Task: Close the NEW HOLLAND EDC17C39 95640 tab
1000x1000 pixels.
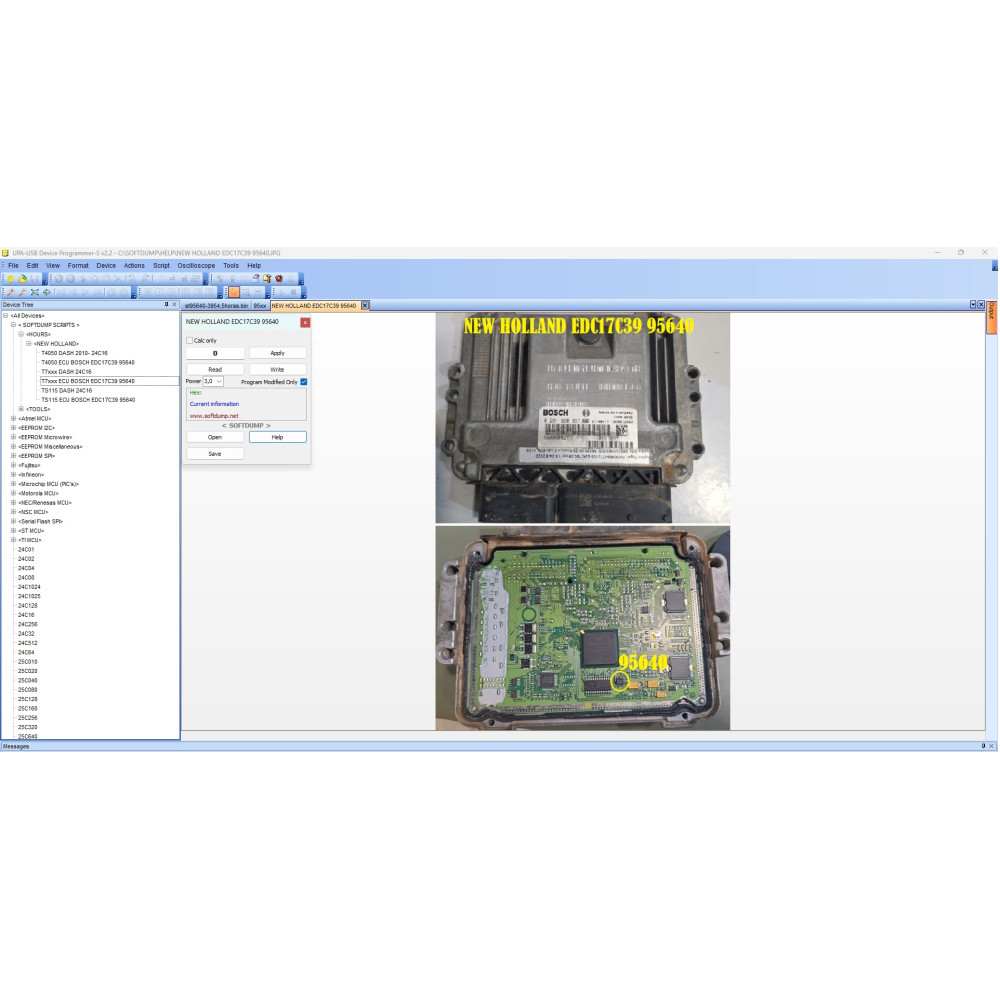Action: pos(365,305)
